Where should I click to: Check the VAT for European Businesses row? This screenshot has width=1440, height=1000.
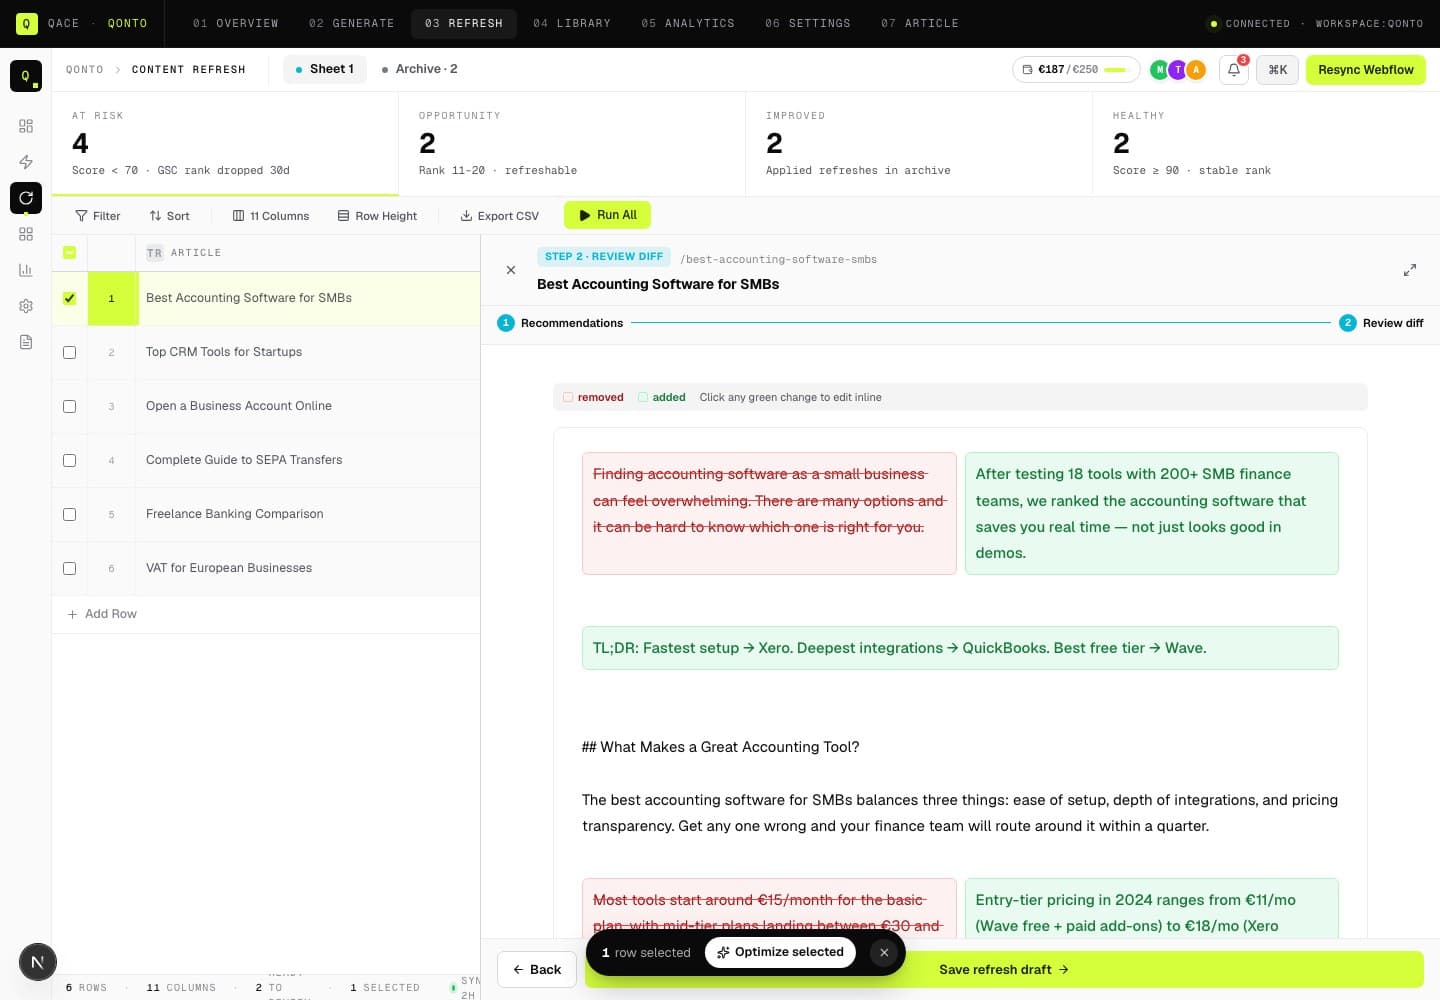click(x=69, y=568)
